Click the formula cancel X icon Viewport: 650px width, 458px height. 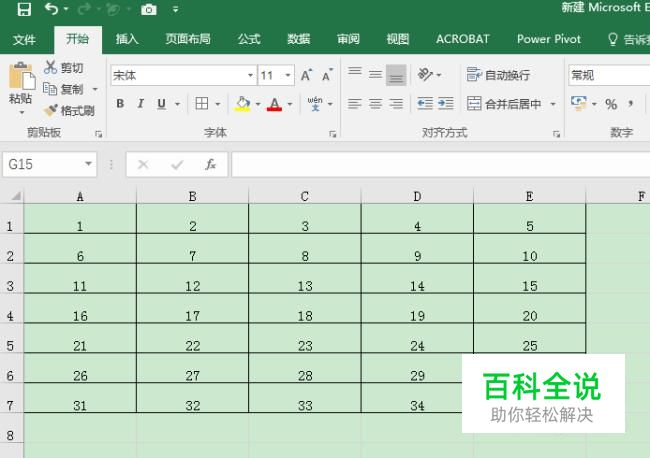[x=143, y=165]
